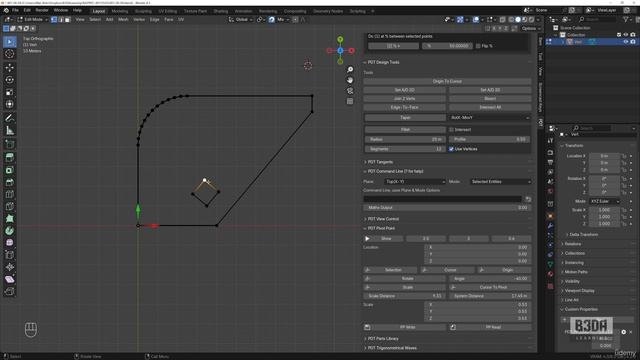Click the Taper button
The image size is (640, 360).
405,118
